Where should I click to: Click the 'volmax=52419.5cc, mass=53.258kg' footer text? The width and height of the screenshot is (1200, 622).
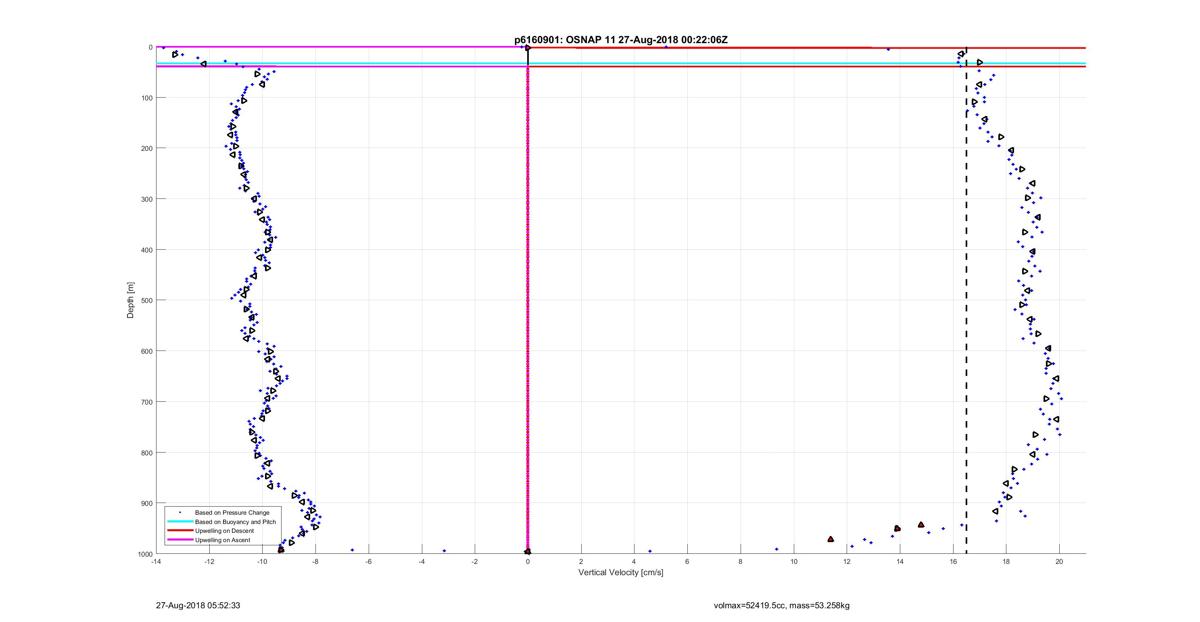pyautogui.click(x=782, y=605)
